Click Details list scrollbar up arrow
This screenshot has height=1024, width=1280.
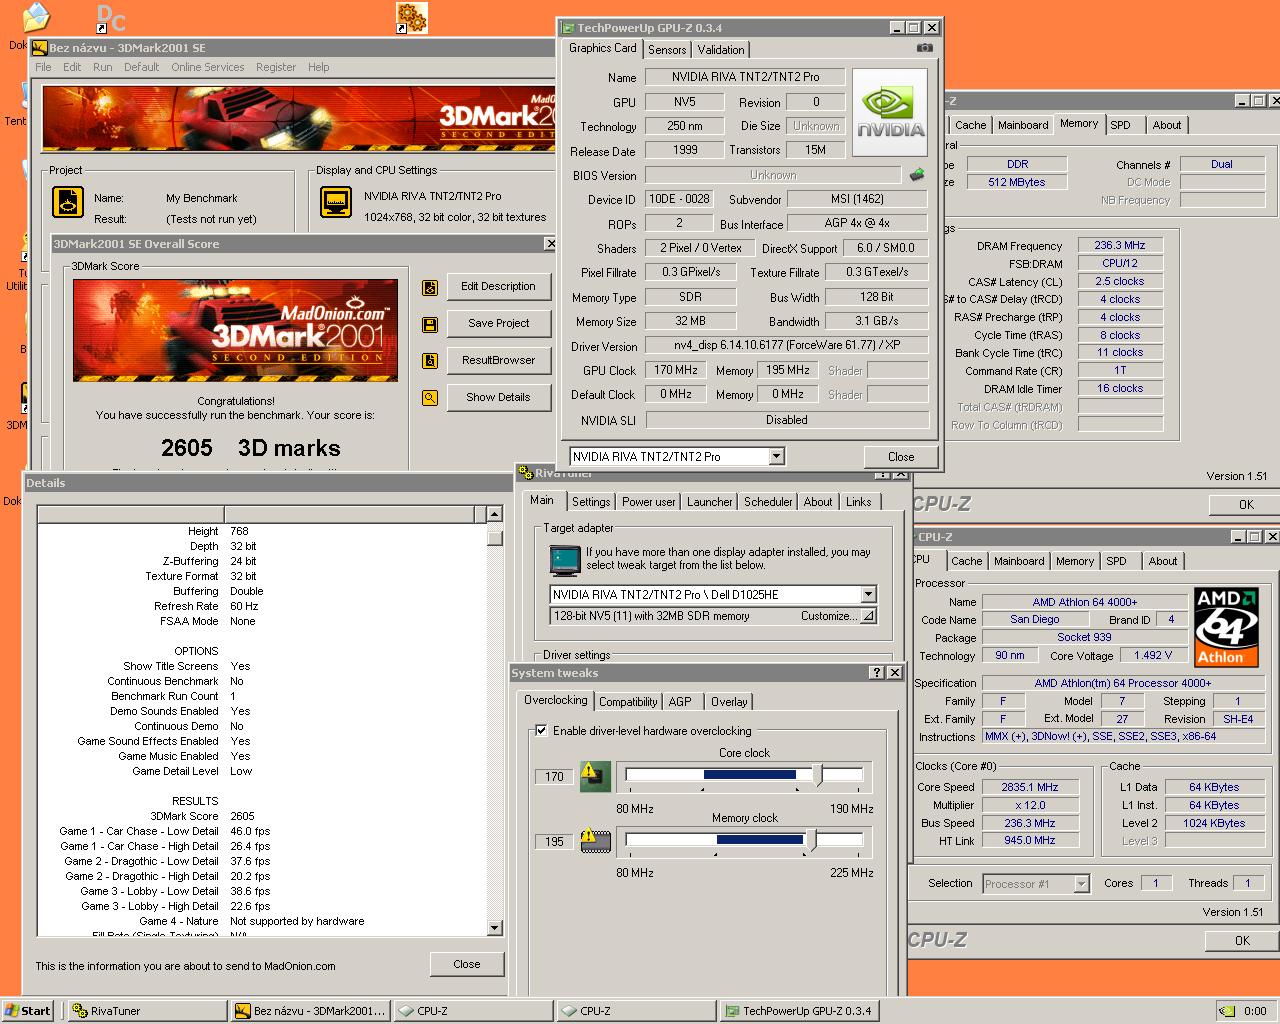coord(494,514)
